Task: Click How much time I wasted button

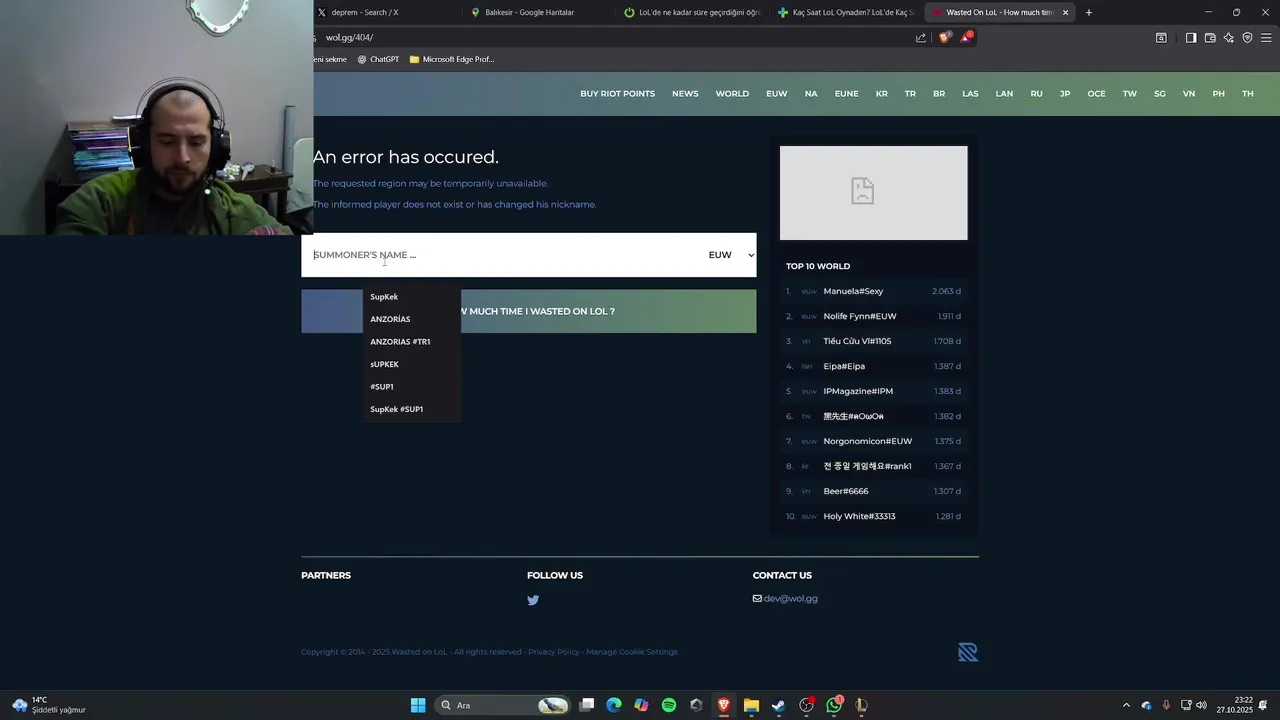Action: pos(529,311)
